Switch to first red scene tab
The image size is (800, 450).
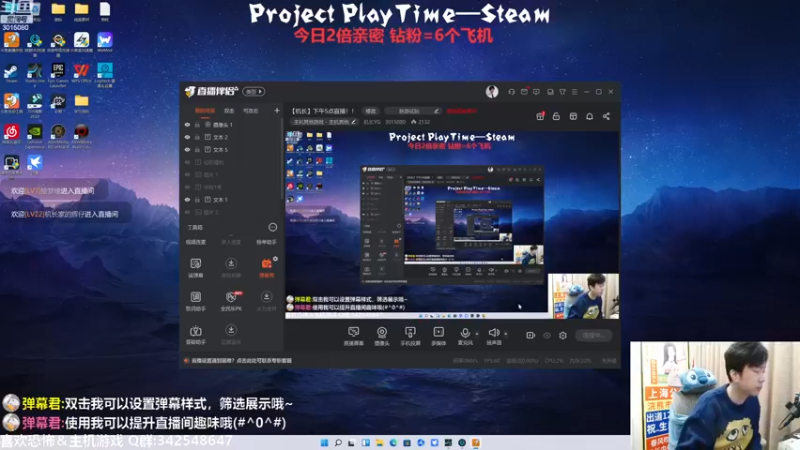click(205, 111)
